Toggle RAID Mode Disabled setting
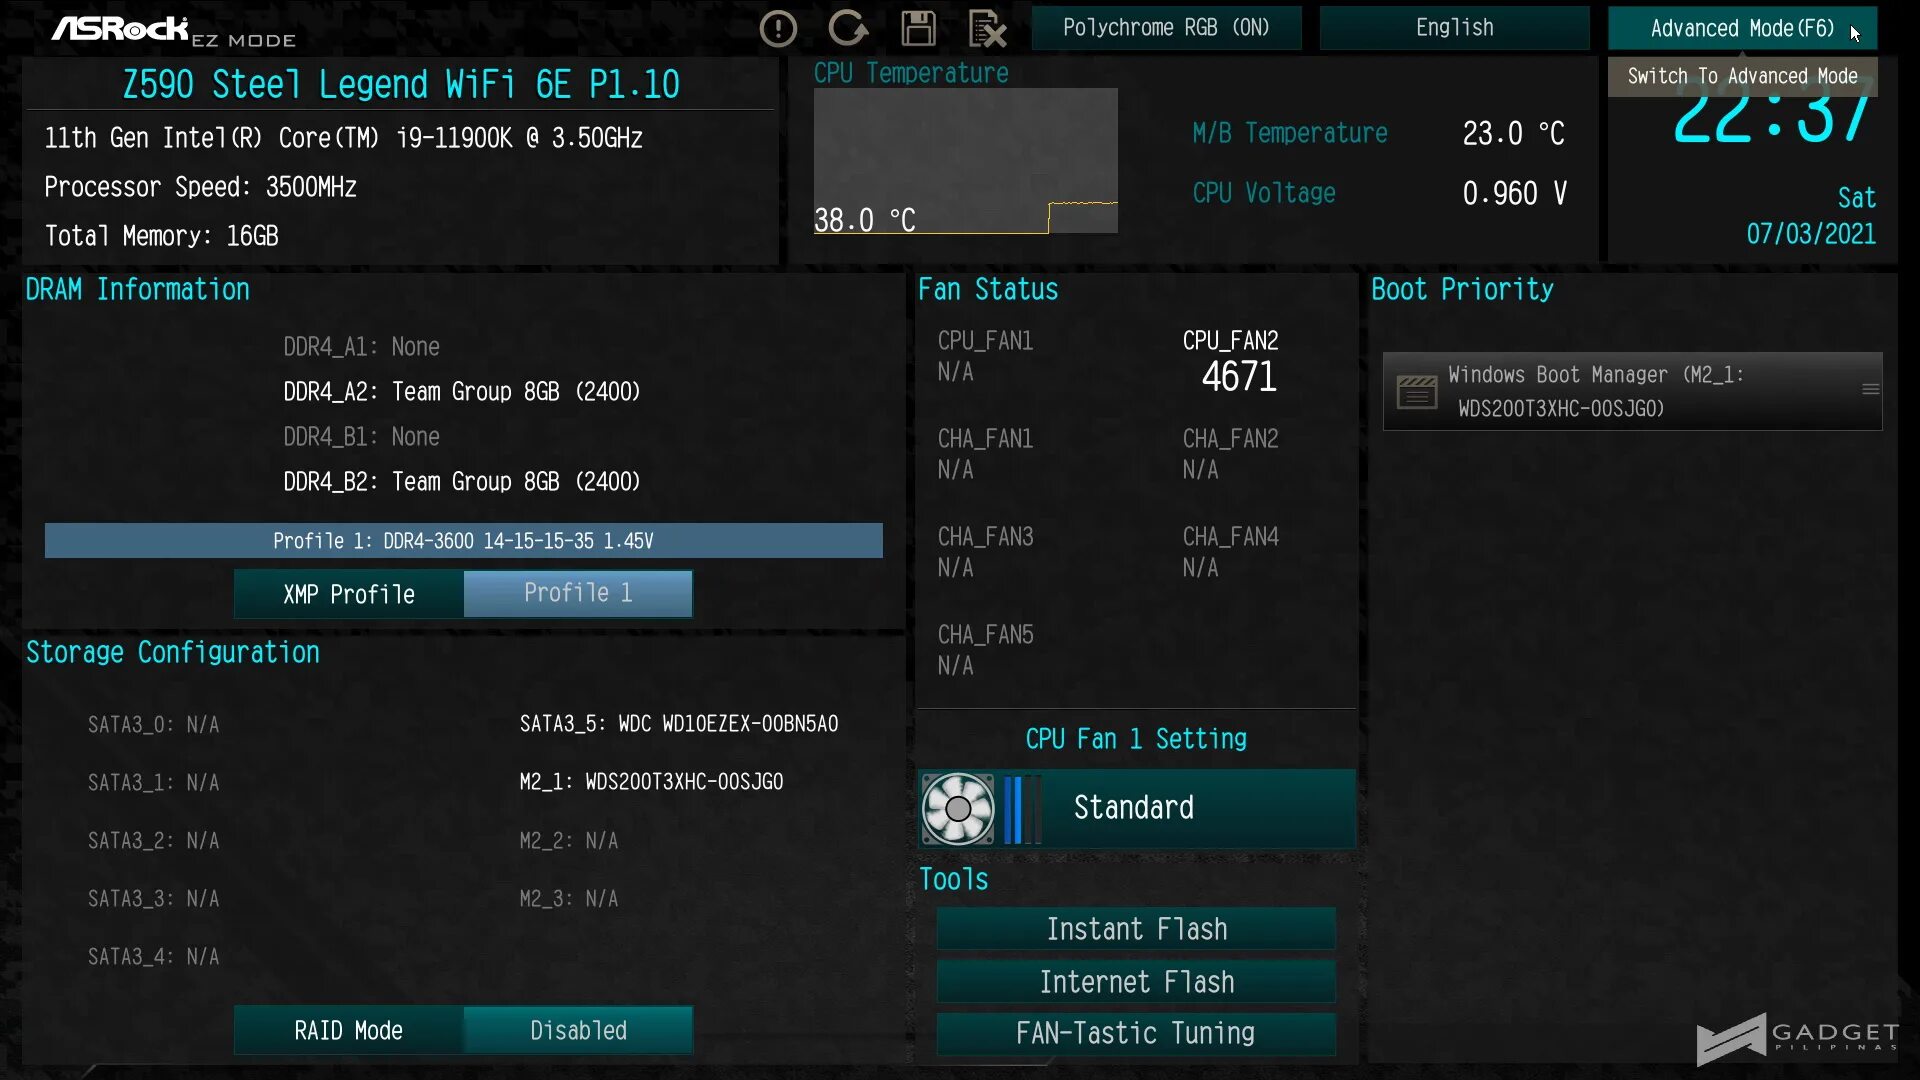1920x1080 pixels. [578, 1030]
